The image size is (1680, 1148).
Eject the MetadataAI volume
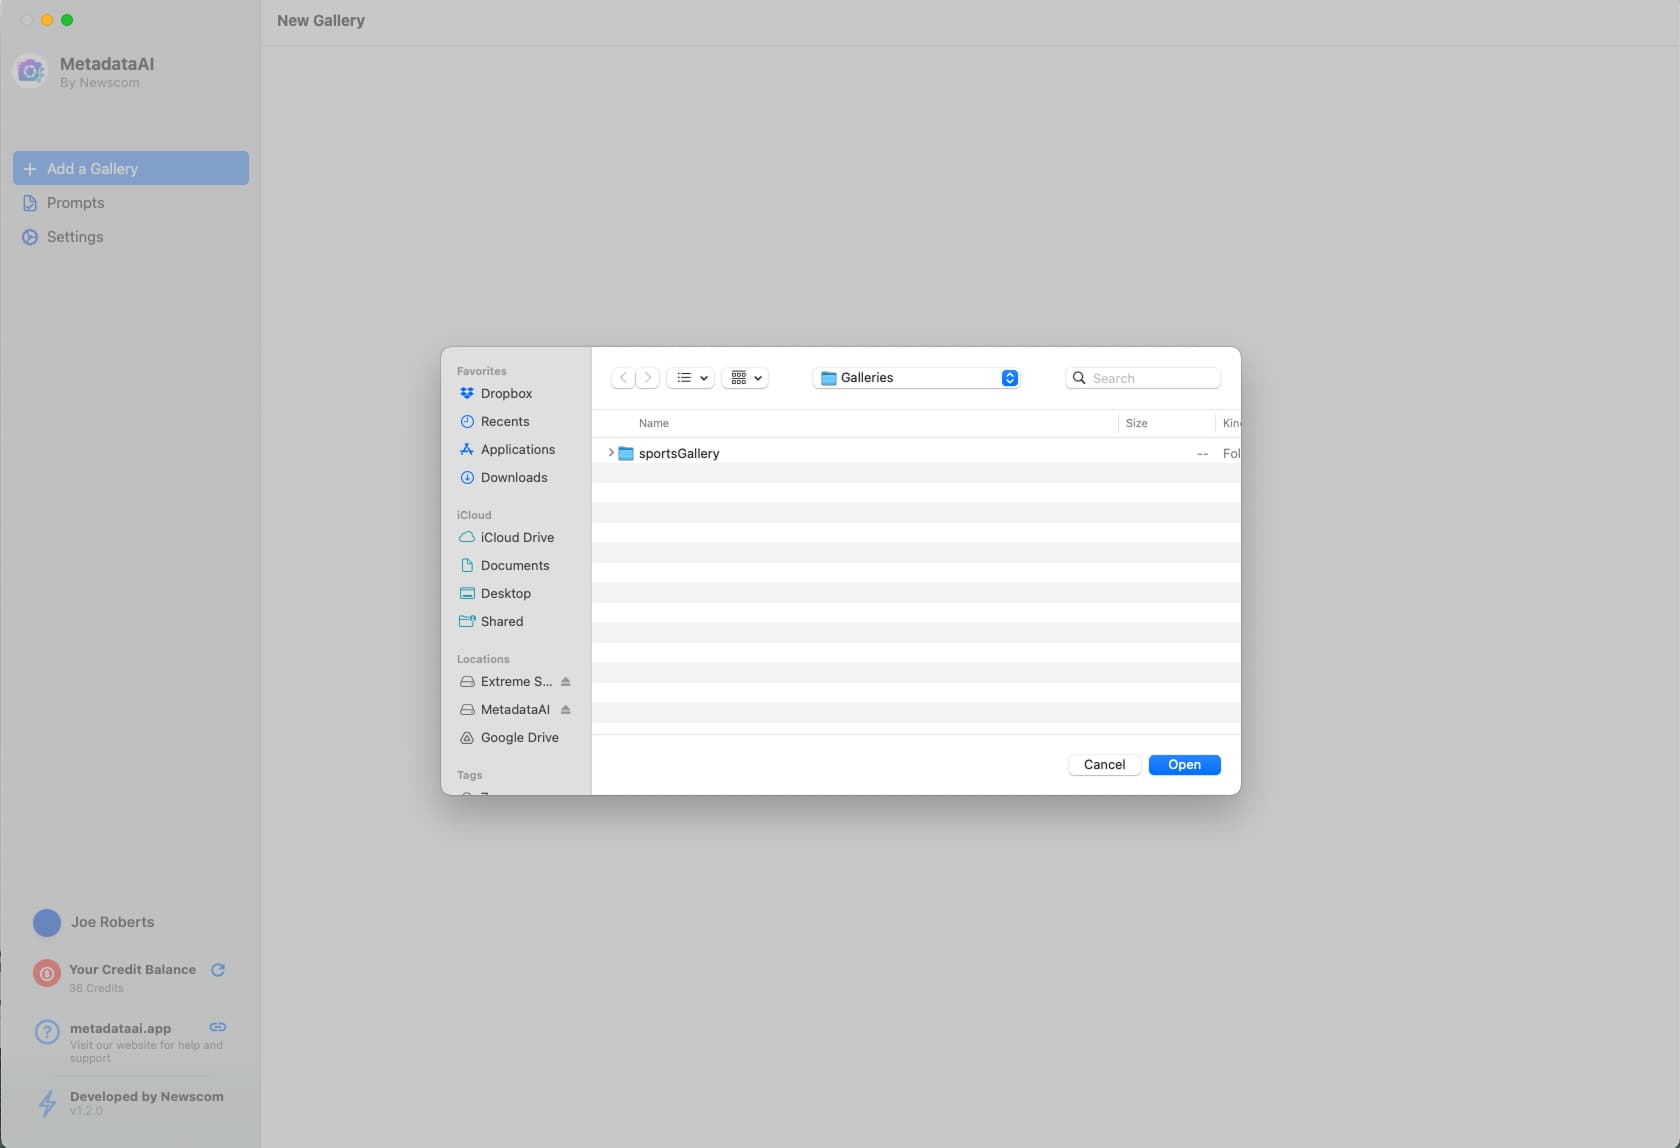[566, 710]
